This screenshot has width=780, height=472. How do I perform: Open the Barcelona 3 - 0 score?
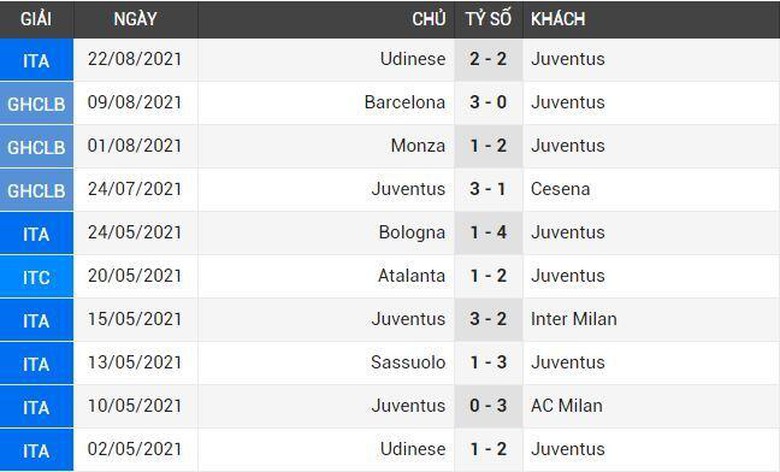(488, 102)
